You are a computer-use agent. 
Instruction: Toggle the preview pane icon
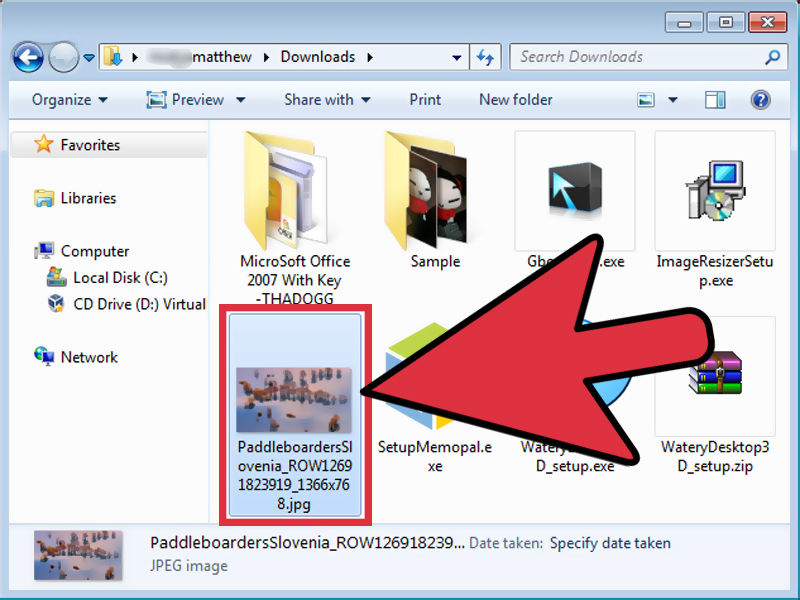tap(715, 100)
